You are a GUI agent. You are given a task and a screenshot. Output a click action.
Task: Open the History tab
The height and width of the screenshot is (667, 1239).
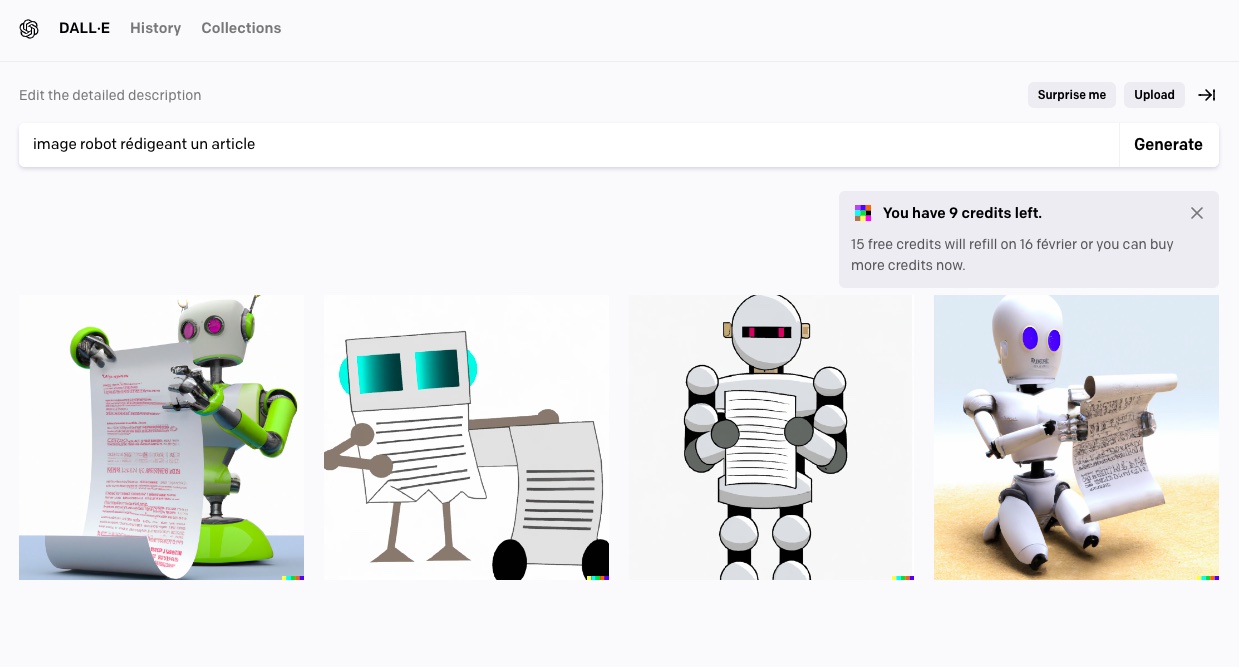[156, 28]
